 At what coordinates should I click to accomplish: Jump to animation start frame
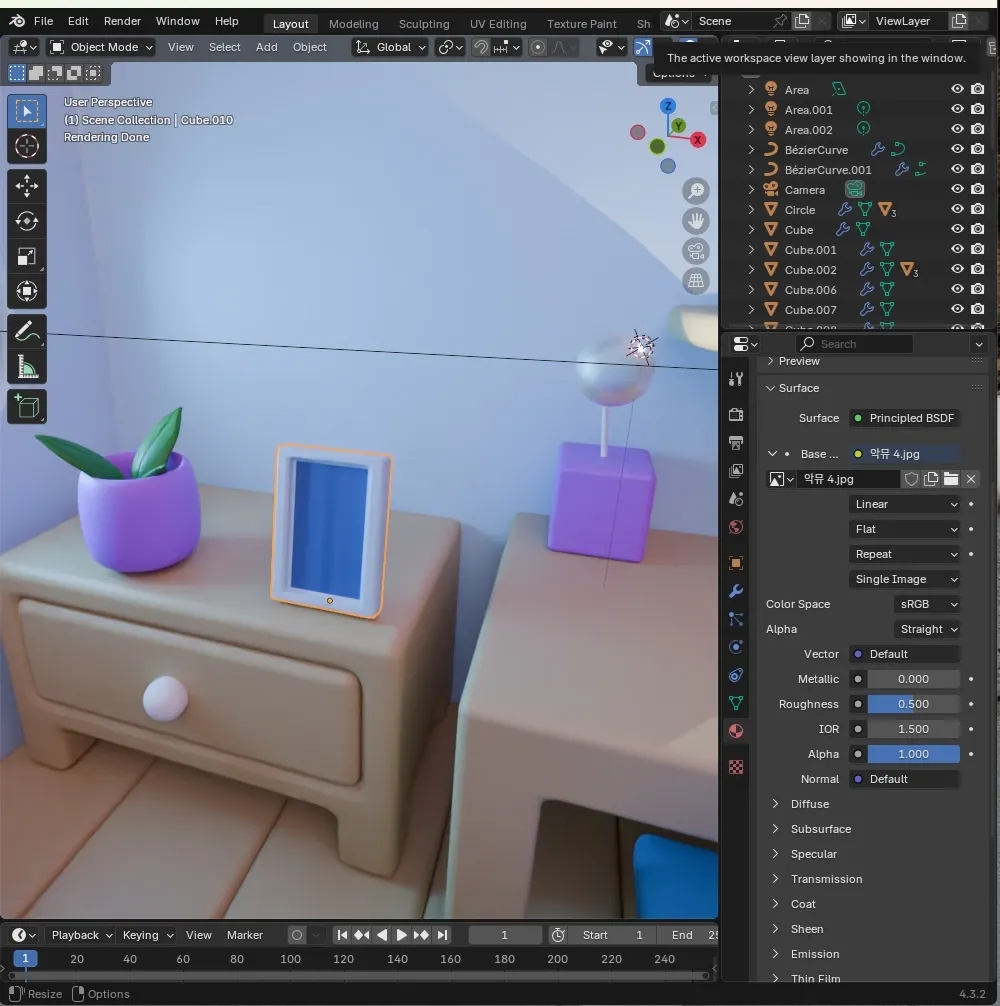click(x=342, y=935)
